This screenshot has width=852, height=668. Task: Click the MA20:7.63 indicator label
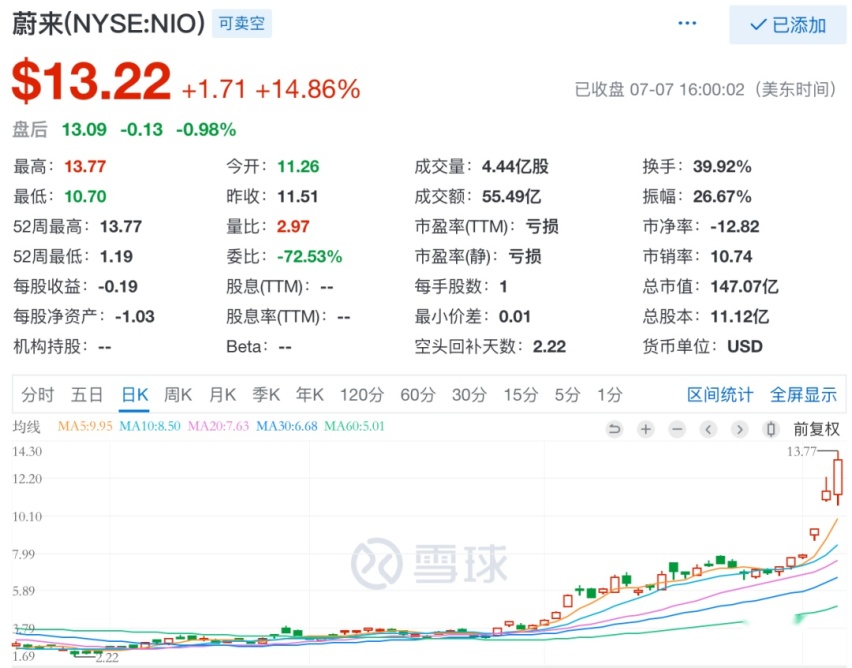tap(218, 426)
